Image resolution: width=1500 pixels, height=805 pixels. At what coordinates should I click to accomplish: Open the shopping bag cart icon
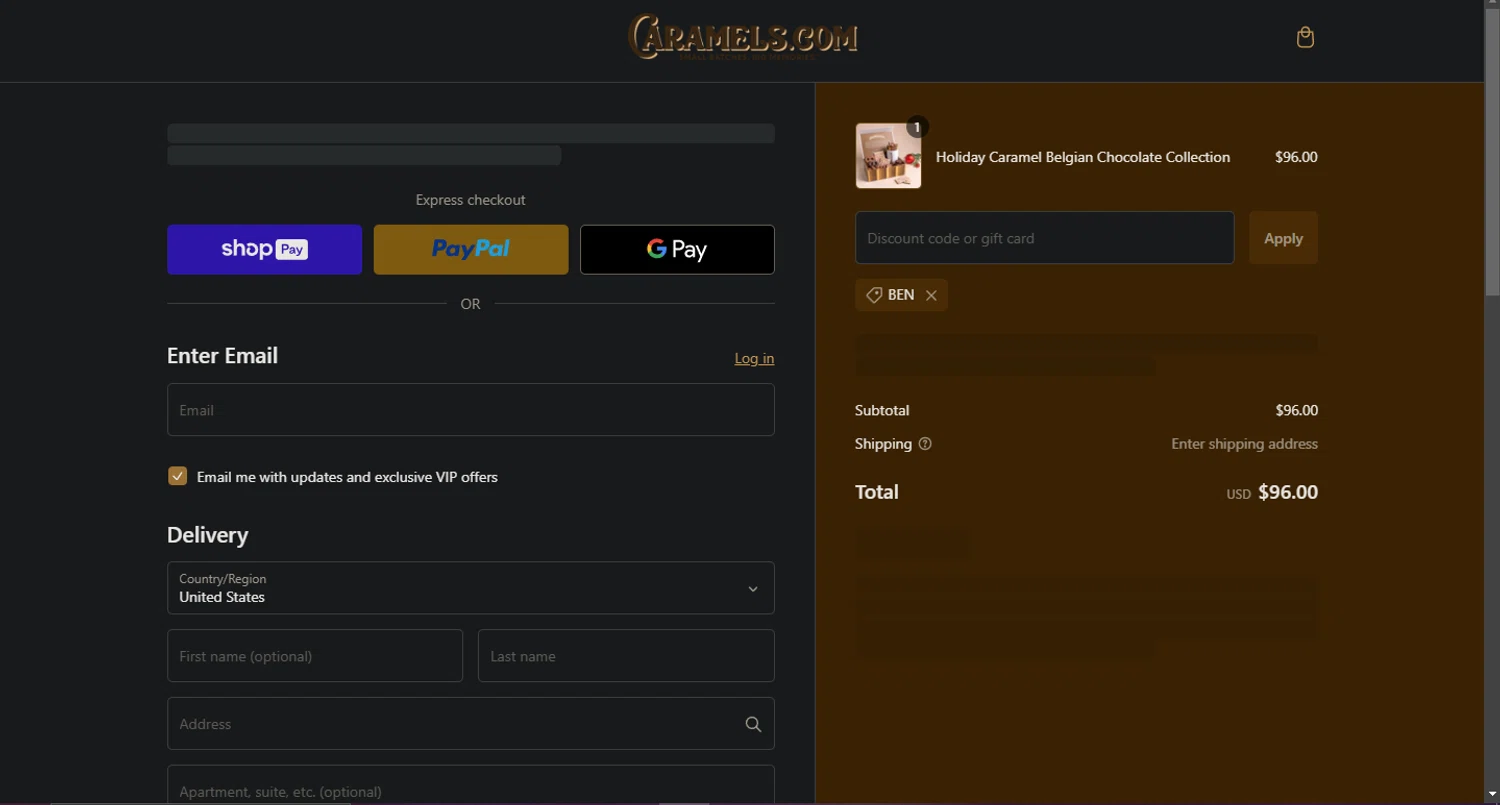pyautogui.click(x=1305, y=38)
